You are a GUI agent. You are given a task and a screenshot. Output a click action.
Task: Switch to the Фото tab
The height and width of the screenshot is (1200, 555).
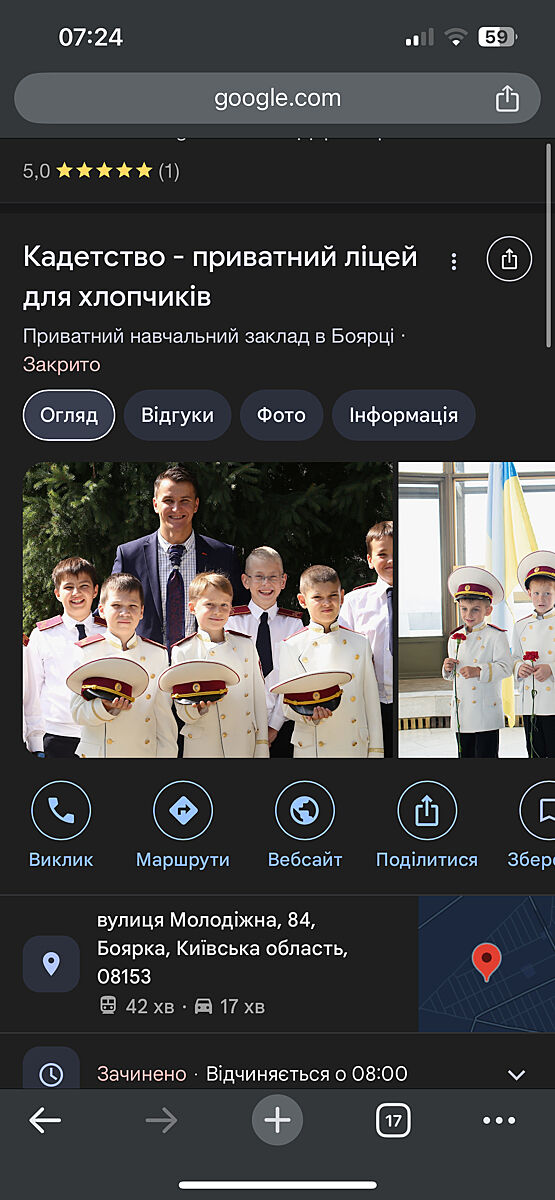281,415
